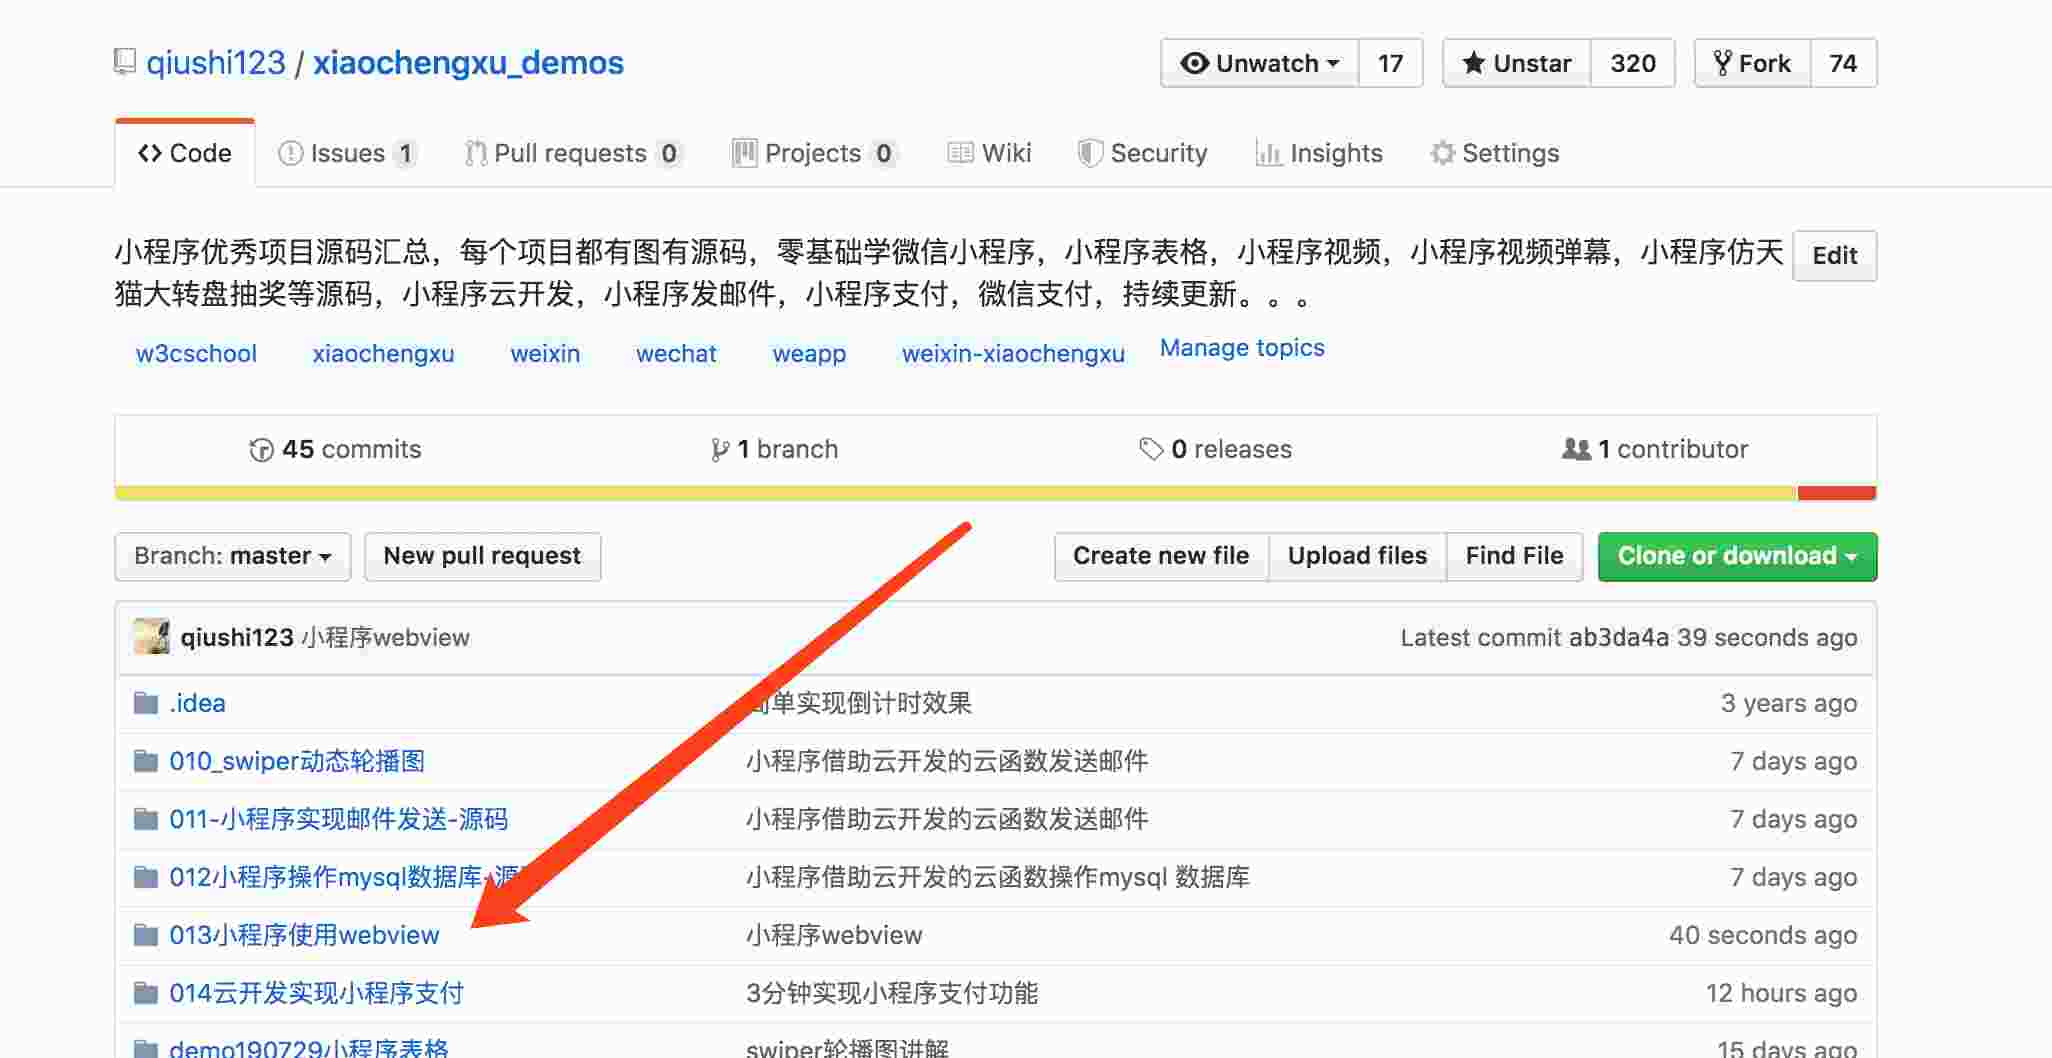Viewport: 2052px width, 1058px height.
Task: Click the language breakdown color bar
Action: coord(996,493)
